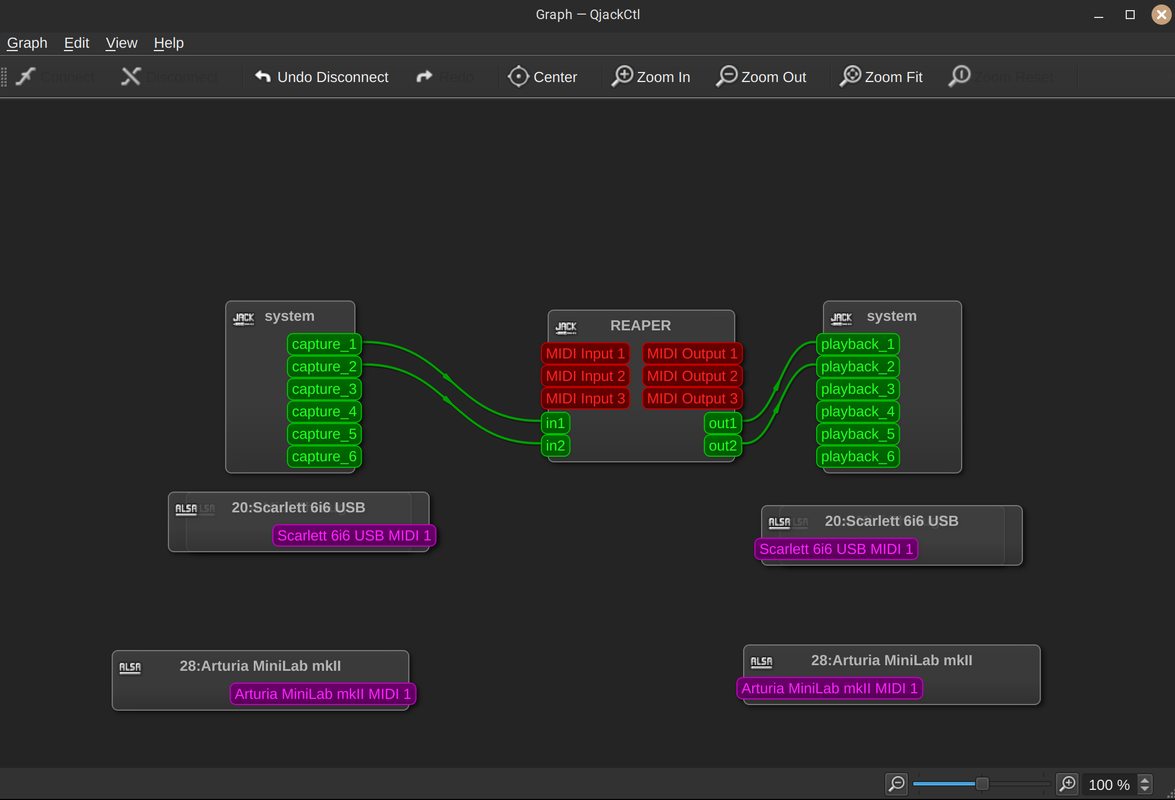Click the Zoom In magnifier icon in toolbar
Screen dimensions: 1175x800
click(623, 76)
